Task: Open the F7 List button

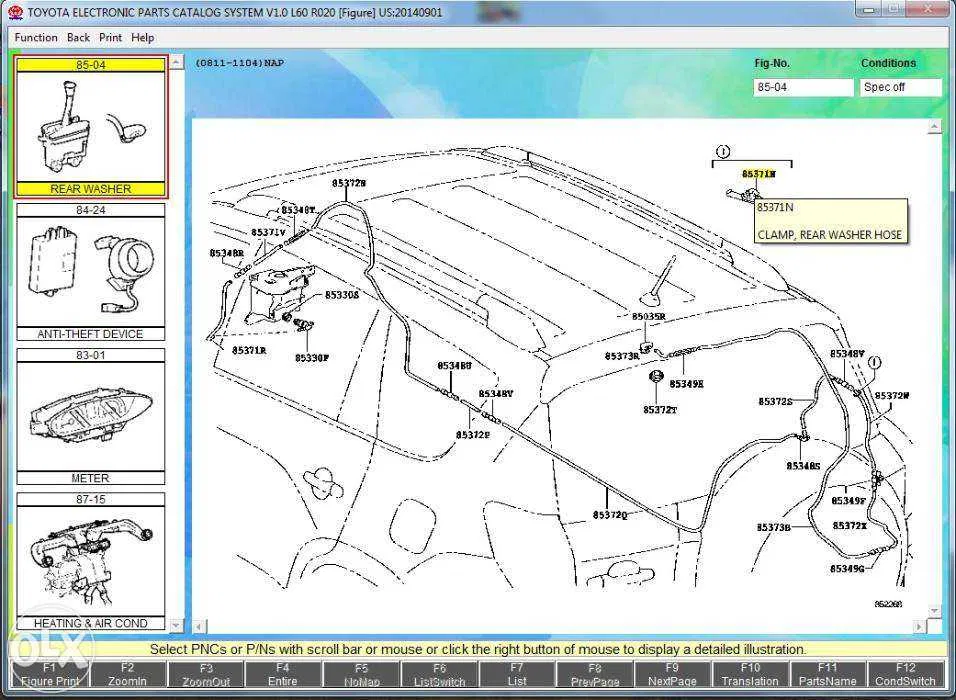Action: tap(517, 674)
